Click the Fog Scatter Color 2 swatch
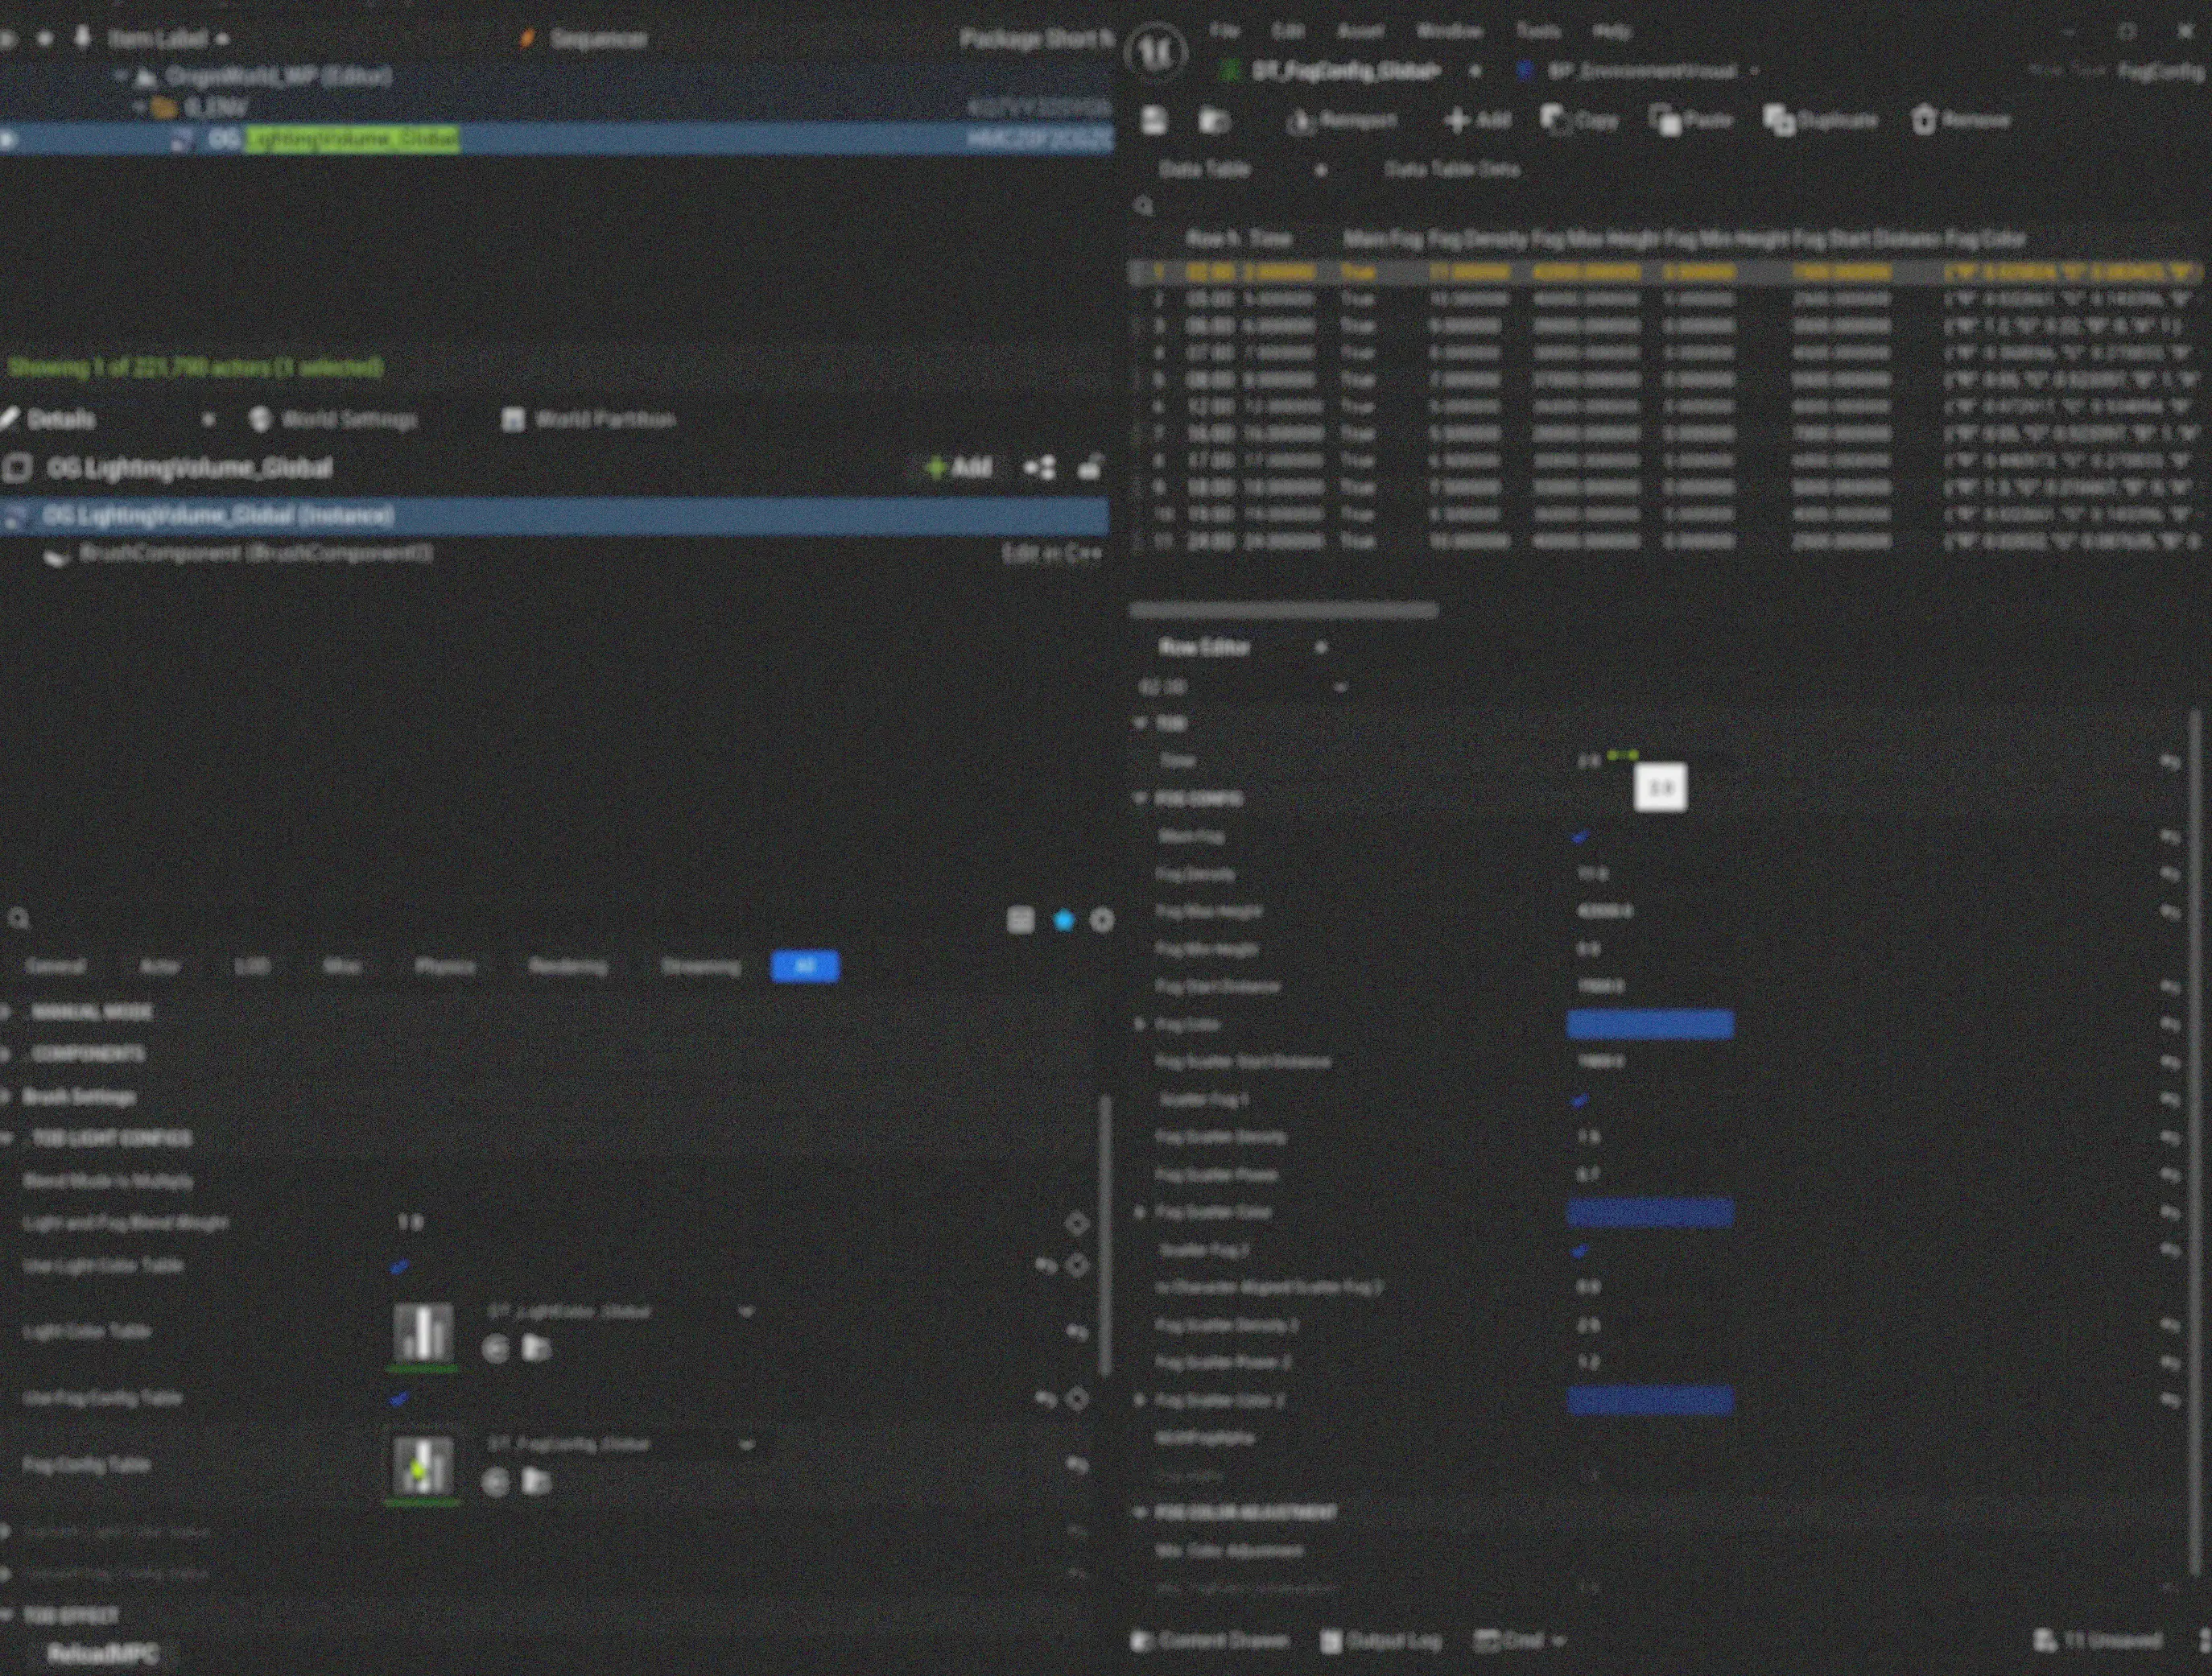This screenshot has height=1676, width=2212. point(1650,1400)
